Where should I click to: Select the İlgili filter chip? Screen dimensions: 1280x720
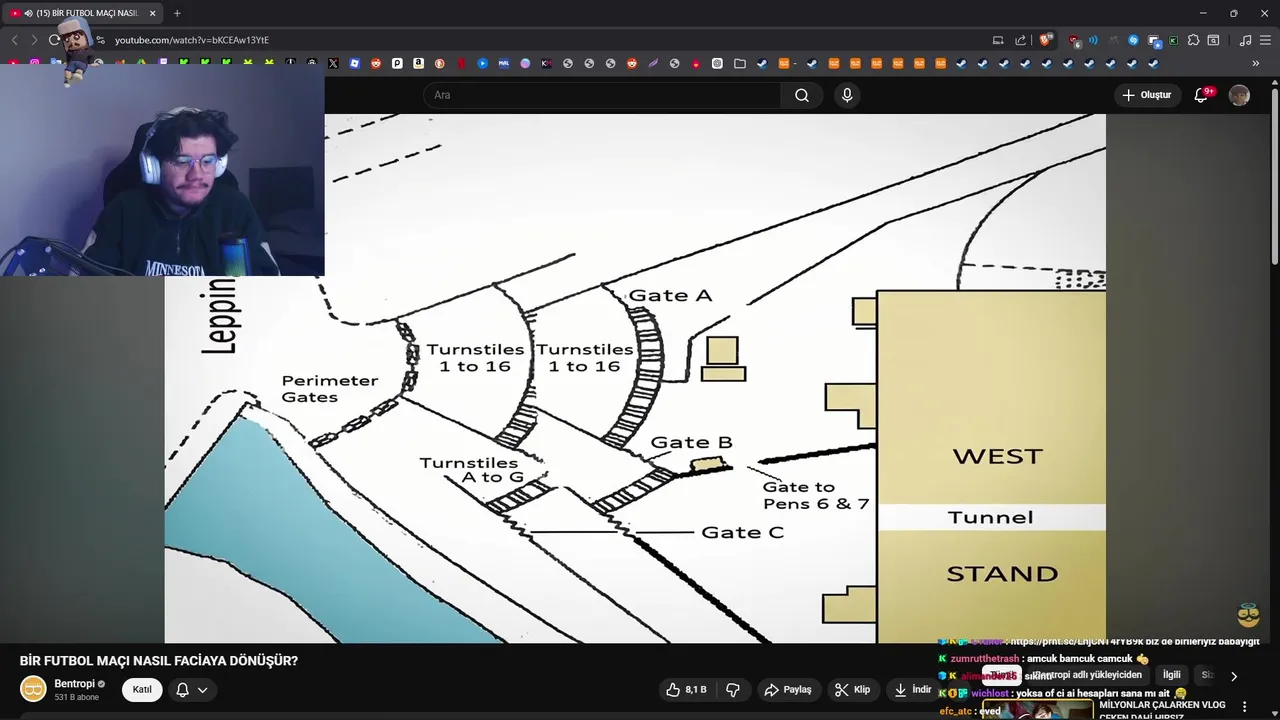click(x=1171, y=675)
